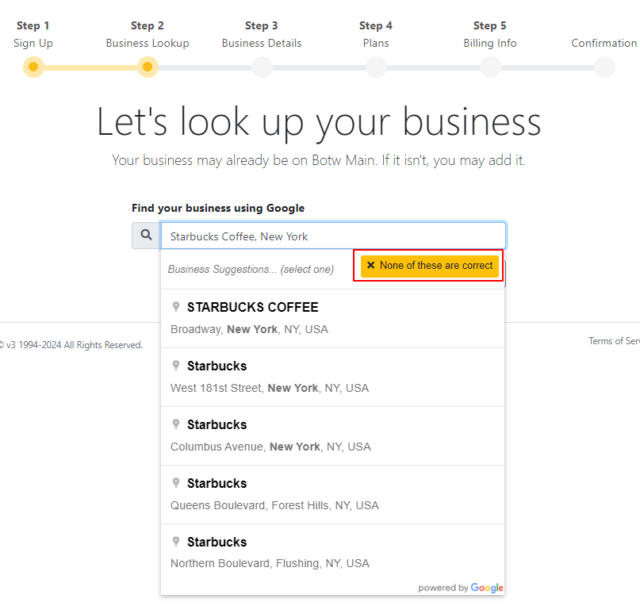Click the Step 5 progress circle

pyautogui.click(x=490, y=67)
